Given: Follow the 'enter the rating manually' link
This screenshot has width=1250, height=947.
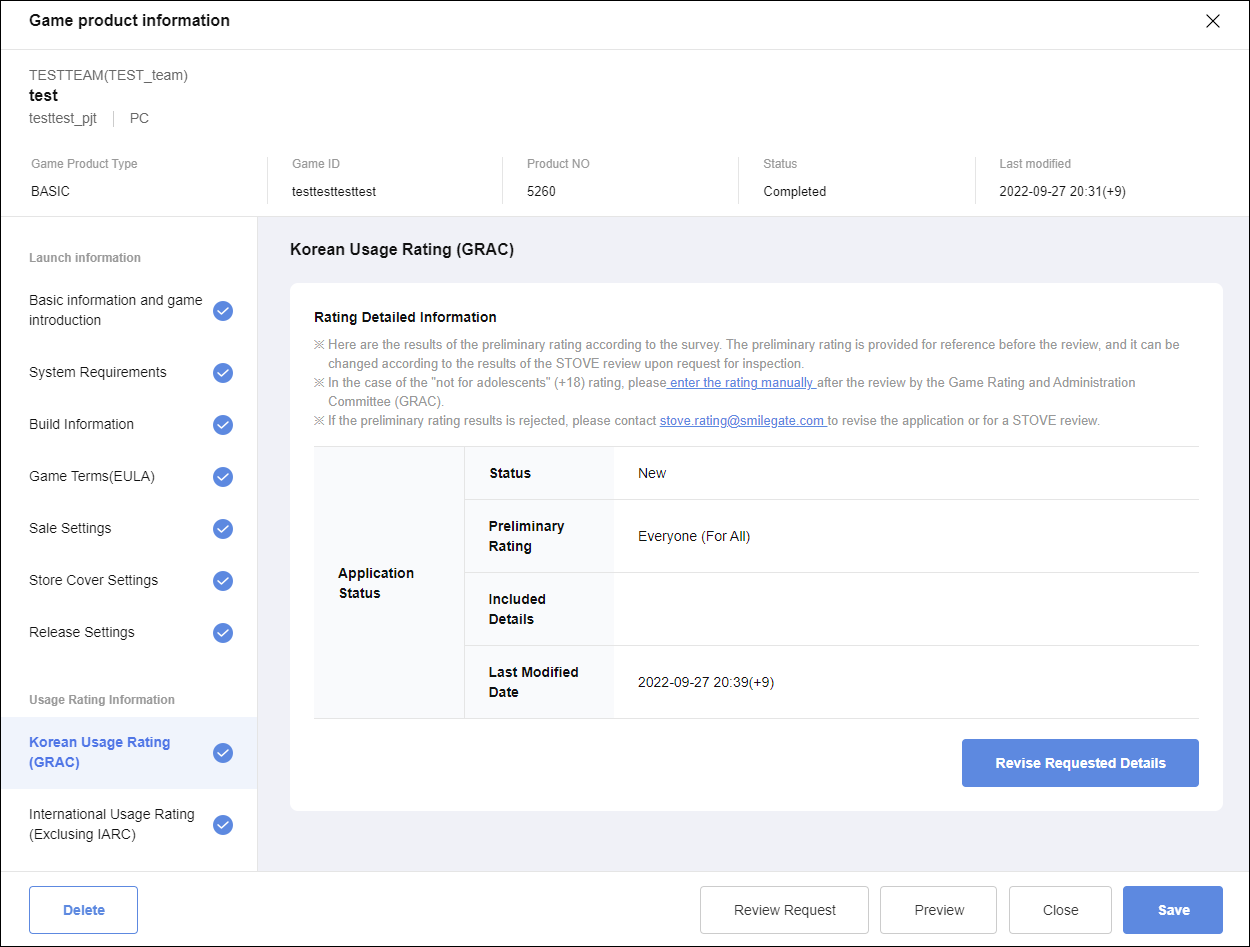Looking at the screenshot, I should pos(741,383).
